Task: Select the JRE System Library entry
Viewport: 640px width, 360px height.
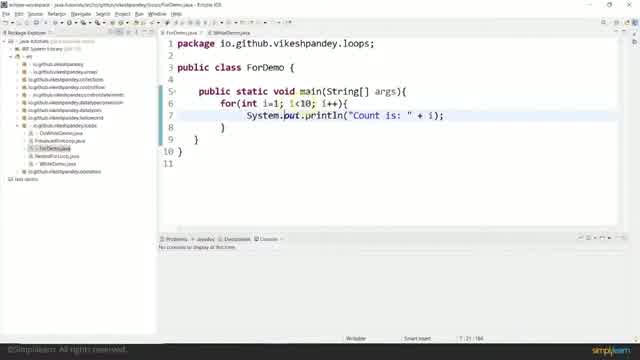Action: point(42,49)
